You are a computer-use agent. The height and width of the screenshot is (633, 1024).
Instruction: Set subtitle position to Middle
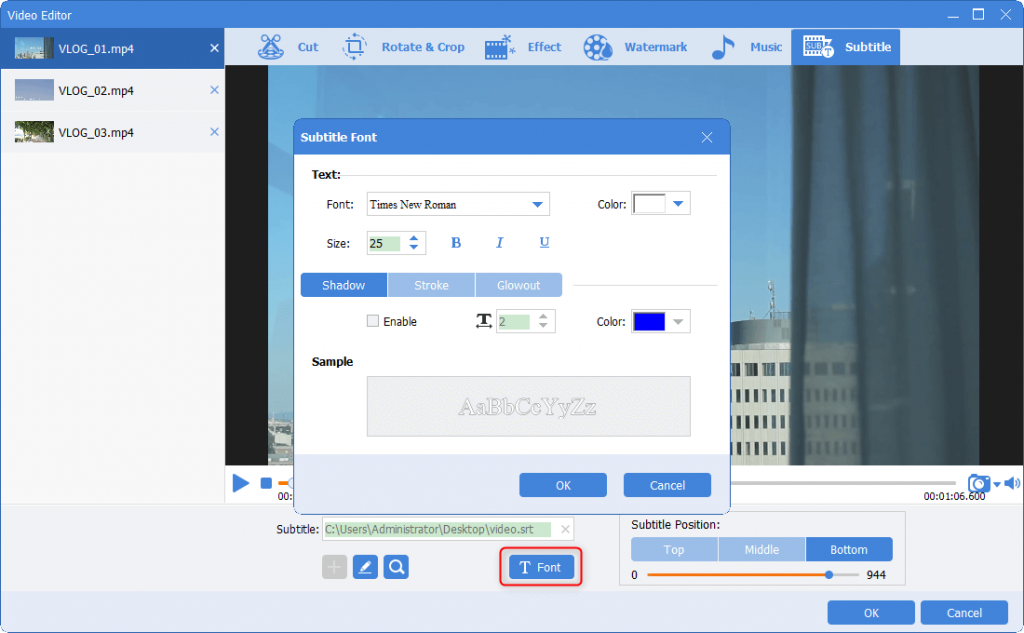(761, 550)
